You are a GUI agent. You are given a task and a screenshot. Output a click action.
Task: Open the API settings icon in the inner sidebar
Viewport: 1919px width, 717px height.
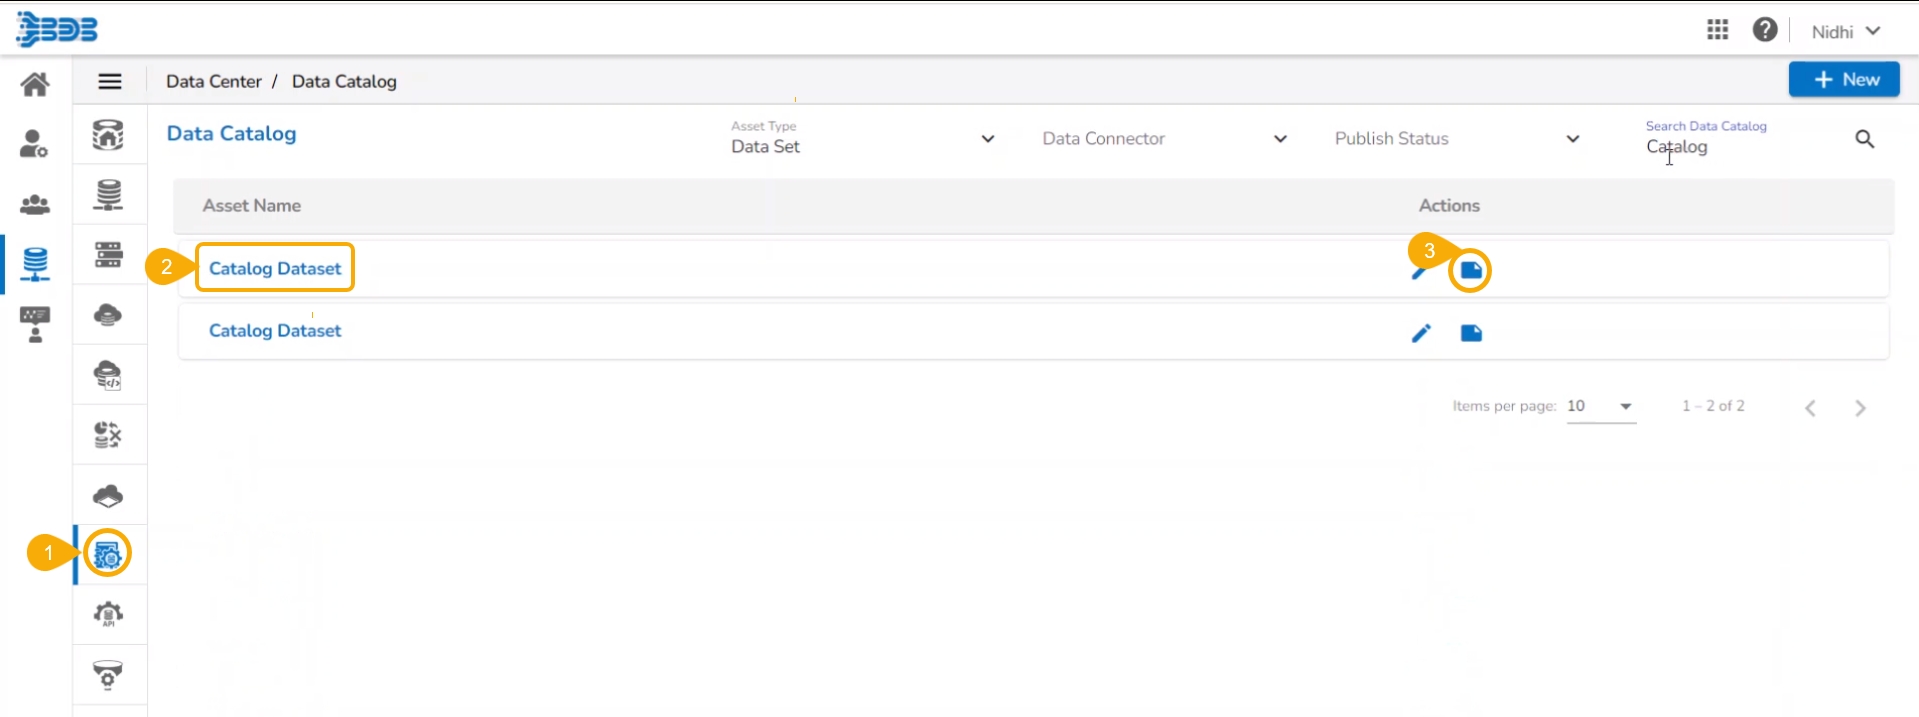coord(108,614)
